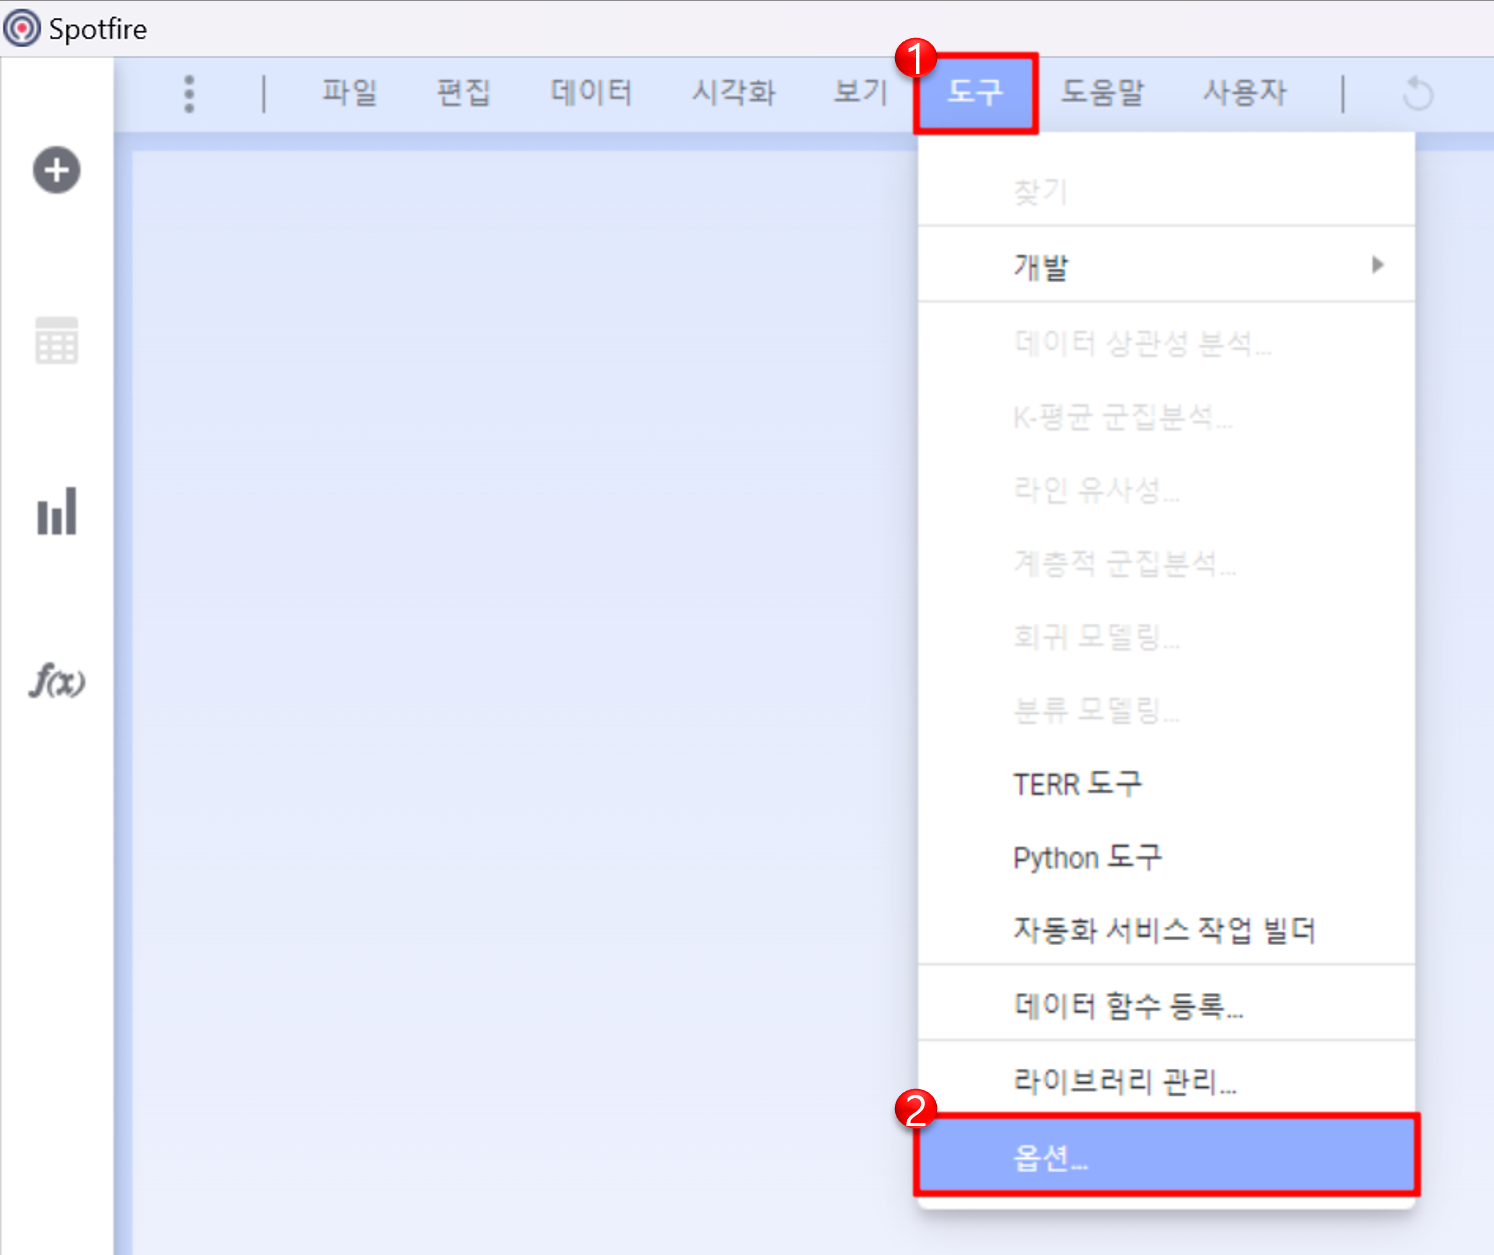Open the 편집 menu
Screen dimensions: 1494x1255
(x=464, y=92)
